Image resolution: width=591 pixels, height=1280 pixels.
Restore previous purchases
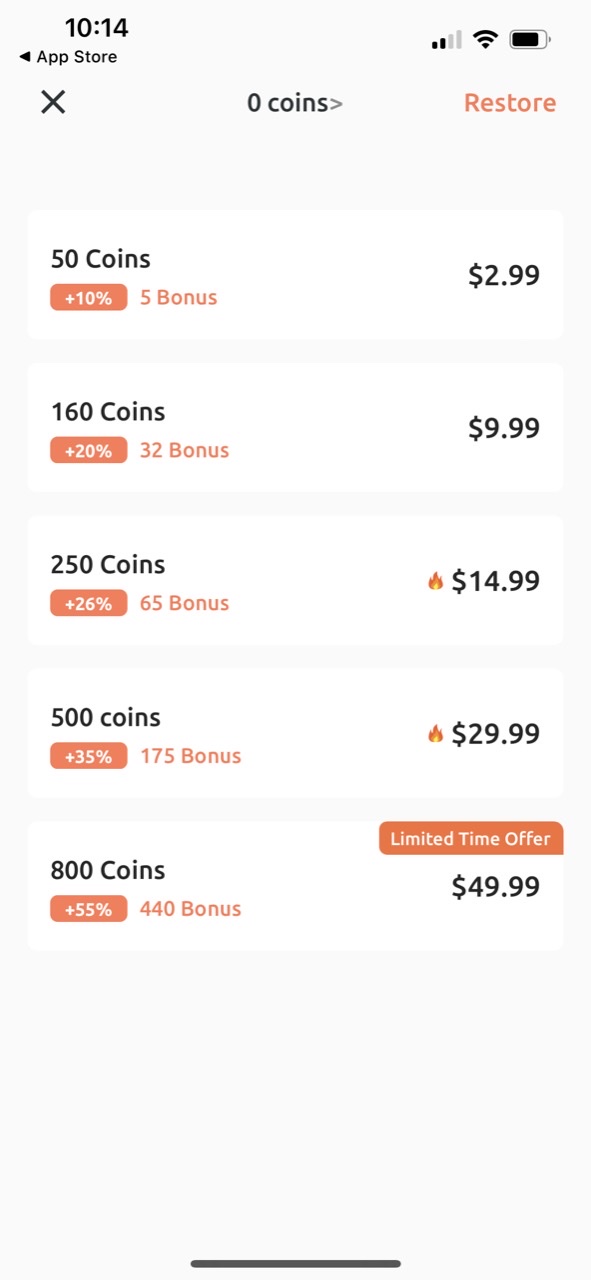tap(510, 102)
